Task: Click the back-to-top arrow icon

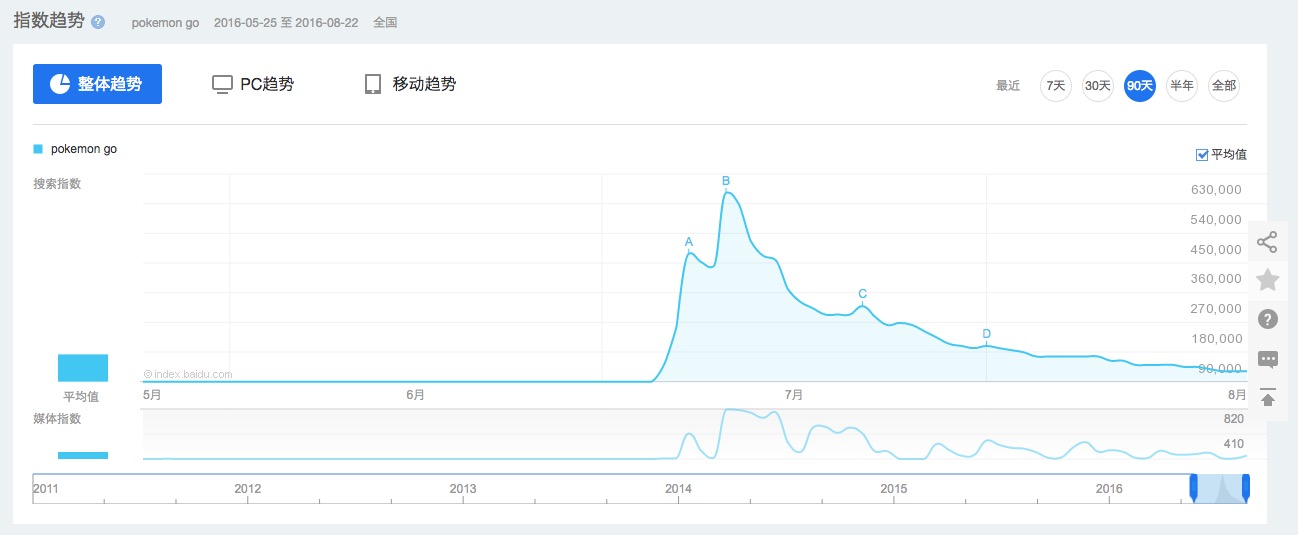Action: pyautogui.click(x=1267, y=397)
